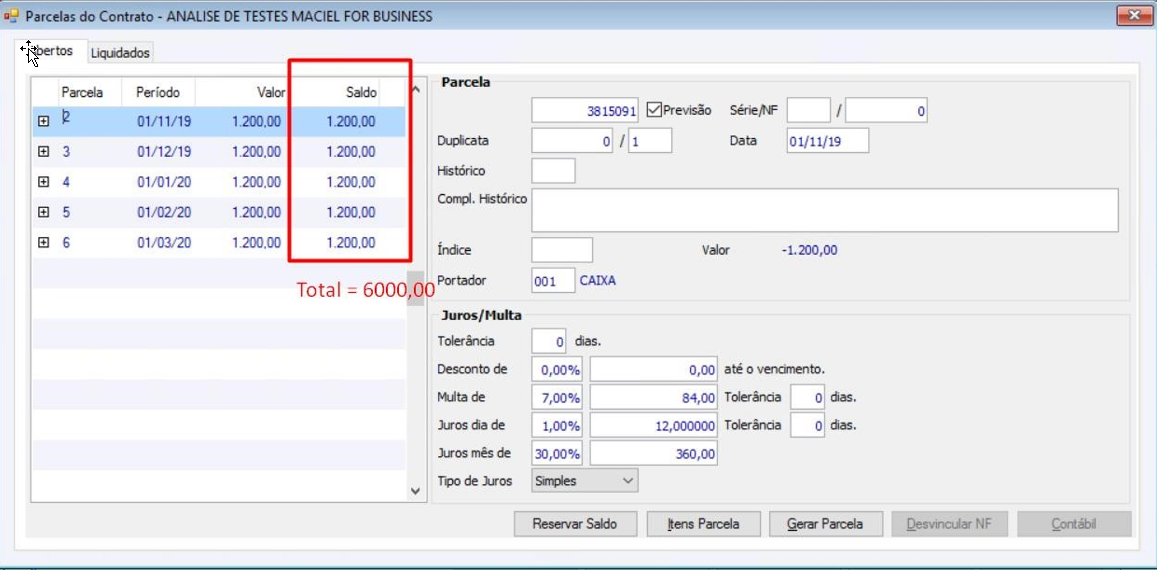Switch to the Liquidados tab
The width and height of the screenshot is (1157, 570).
[x=120, y=53]
